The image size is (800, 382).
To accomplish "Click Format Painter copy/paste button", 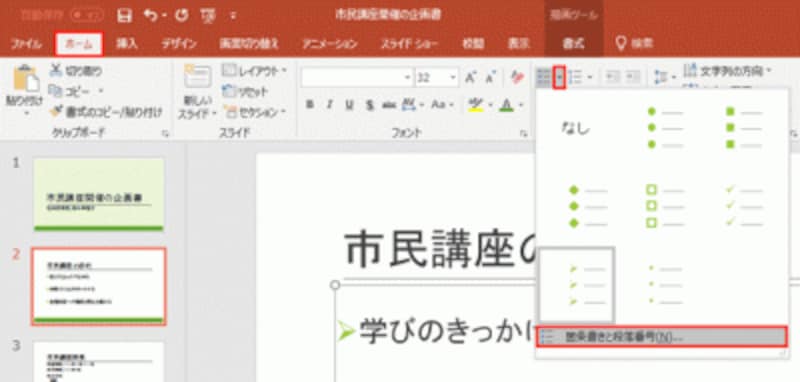I will [106, 111].
